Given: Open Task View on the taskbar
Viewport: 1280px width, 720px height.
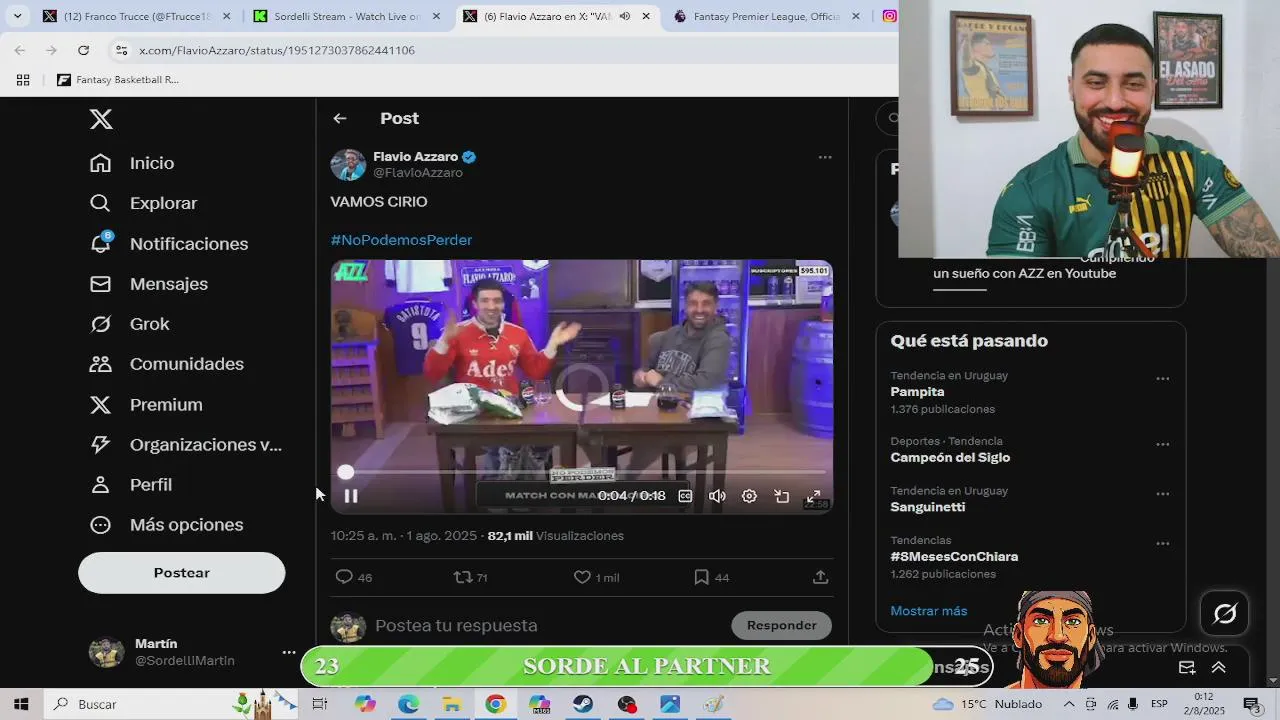Looking at the screenshot, I should pos(320,704).
